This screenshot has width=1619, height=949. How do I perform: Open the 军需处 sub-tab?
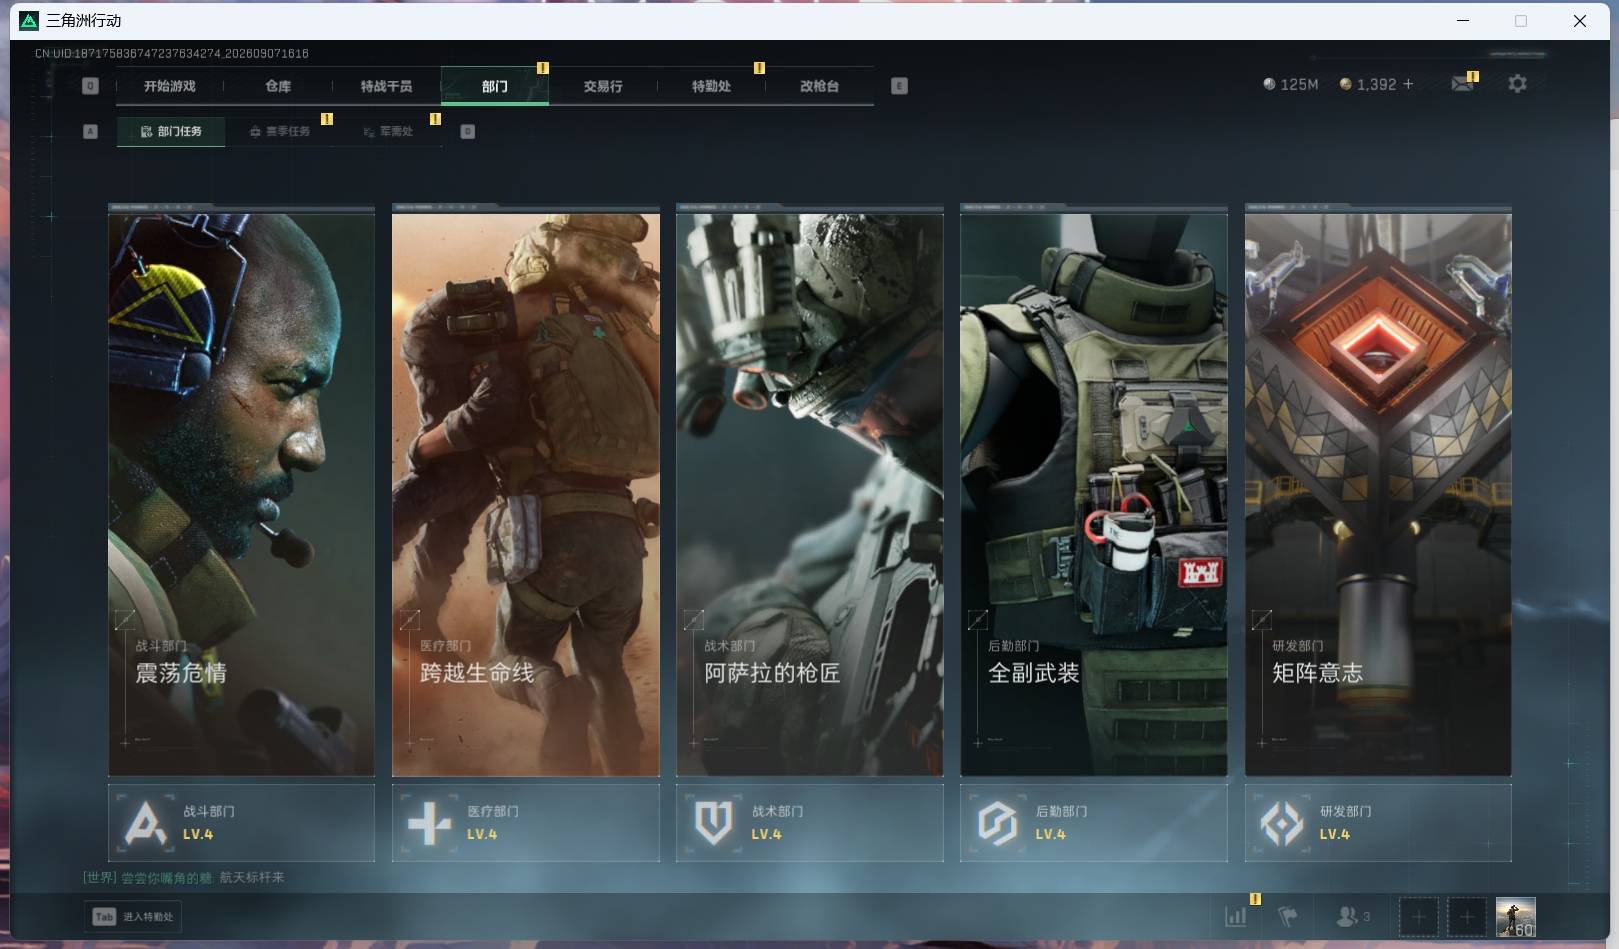388,131
